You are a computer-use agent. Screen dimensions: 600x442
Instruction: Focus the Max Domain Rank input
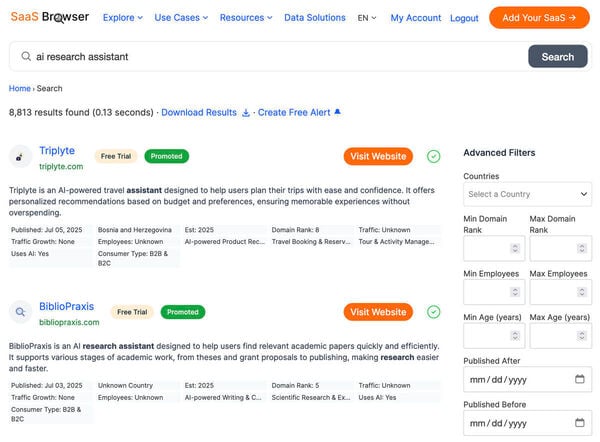pyautogui.click(x=561, y=248)
